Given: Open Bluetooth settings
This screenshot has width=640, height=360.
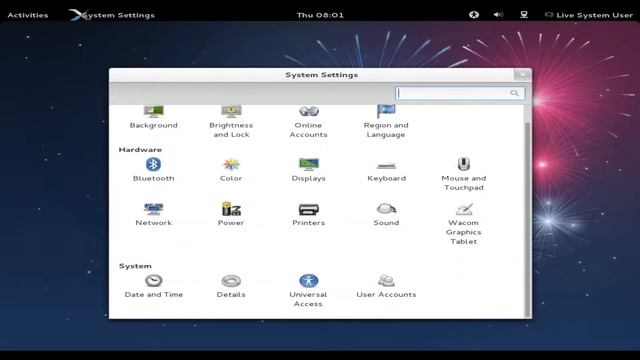Looking at the screenshot, I should pyautogui.click(x=153, y=169).
